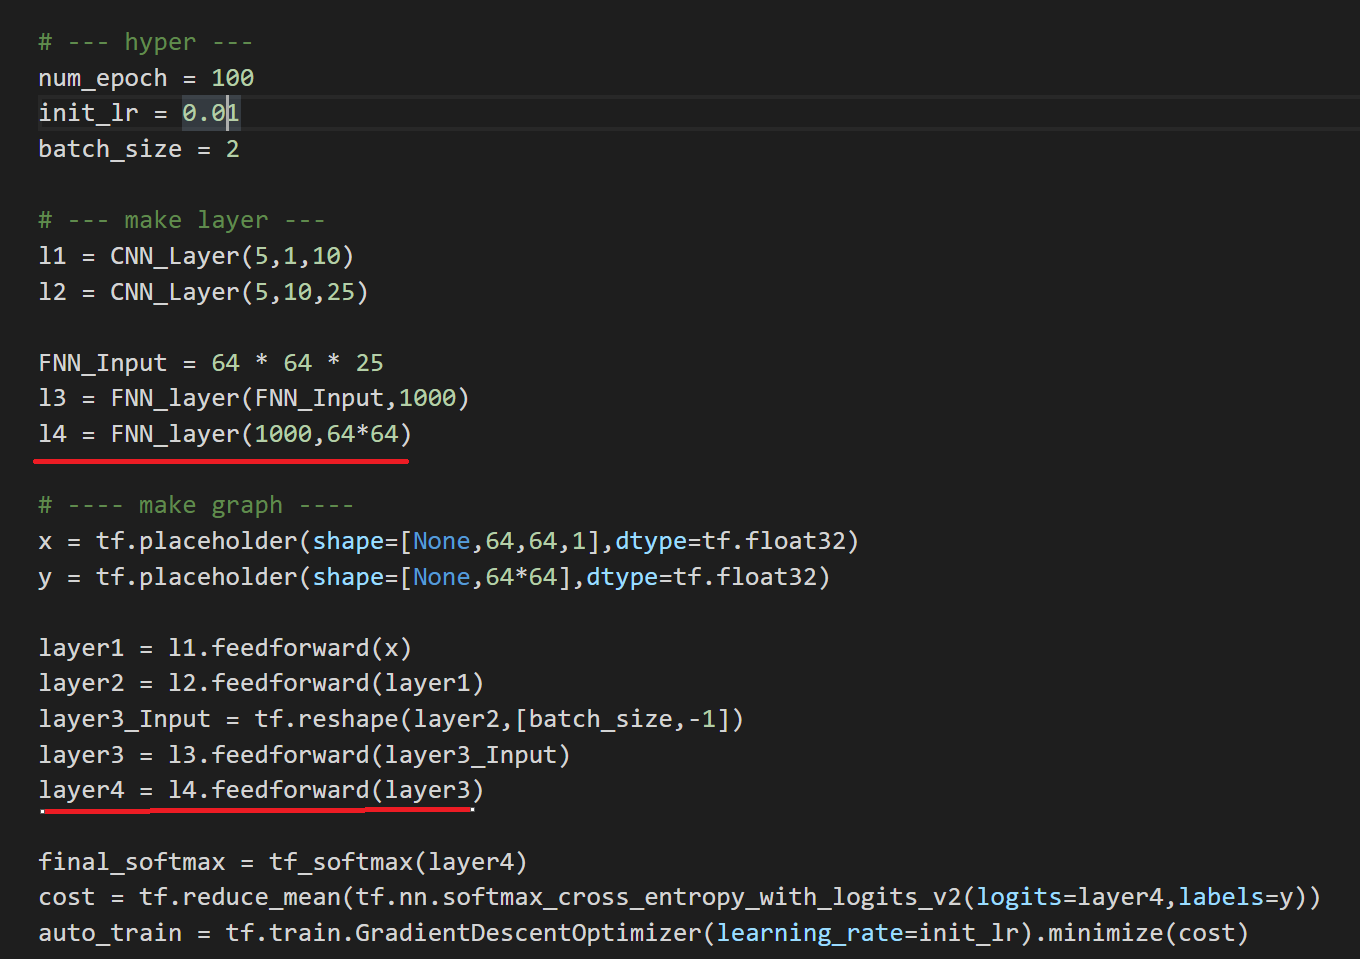1360x959 pixels.
Task: Click the labels=y argument
Action: pos(1235,897)
